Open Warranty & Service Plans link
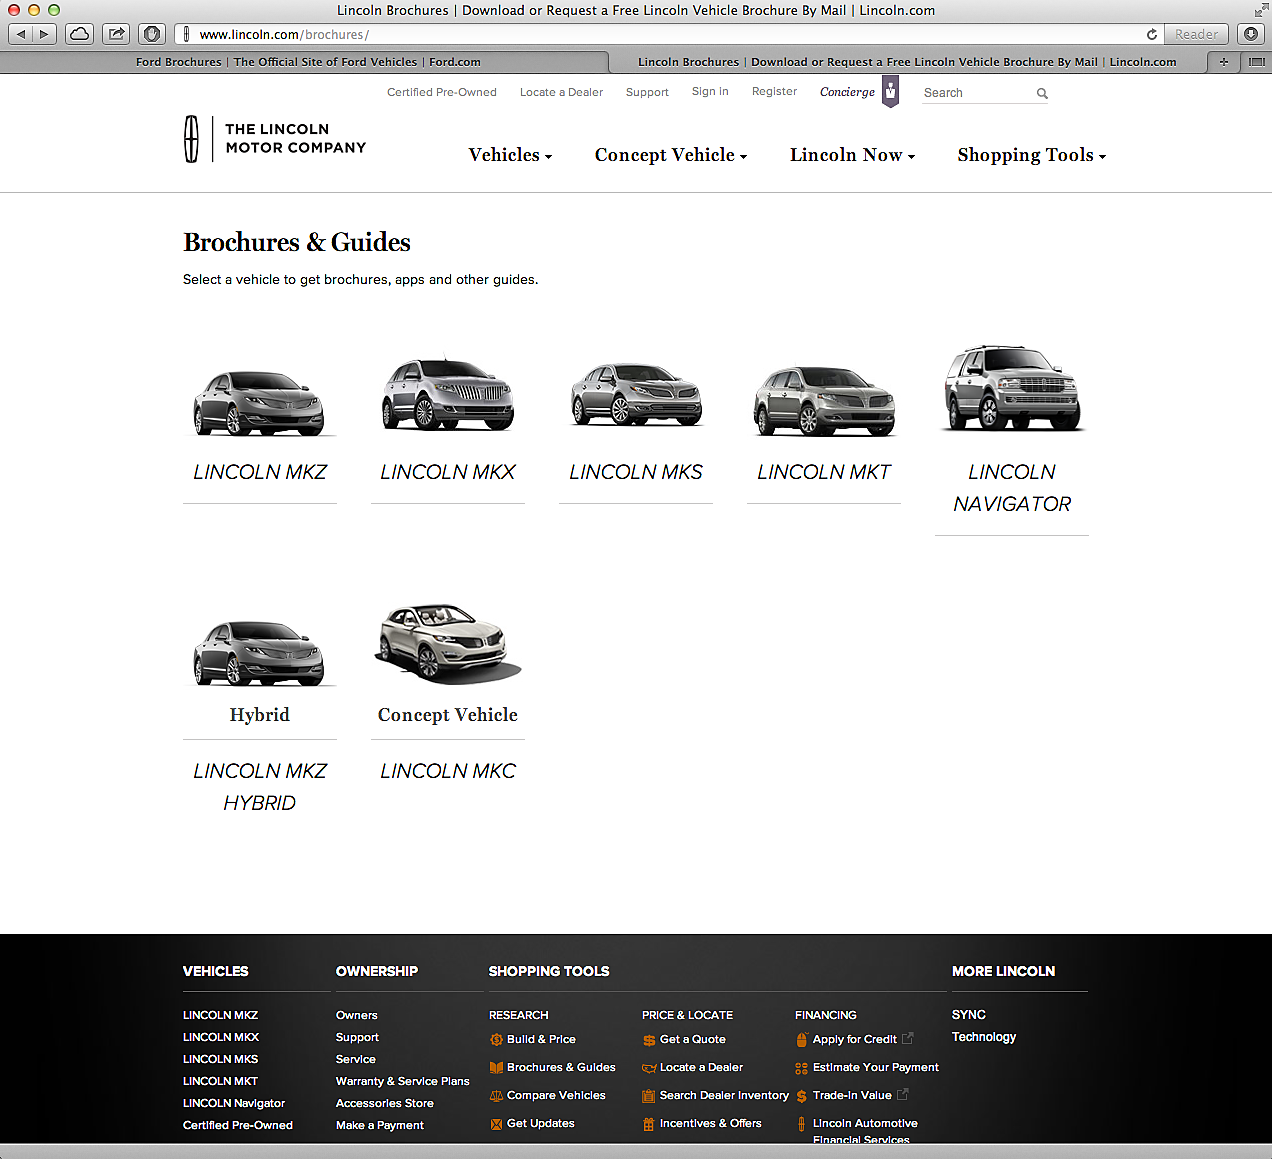1272x1159 pixels. 402,1081
